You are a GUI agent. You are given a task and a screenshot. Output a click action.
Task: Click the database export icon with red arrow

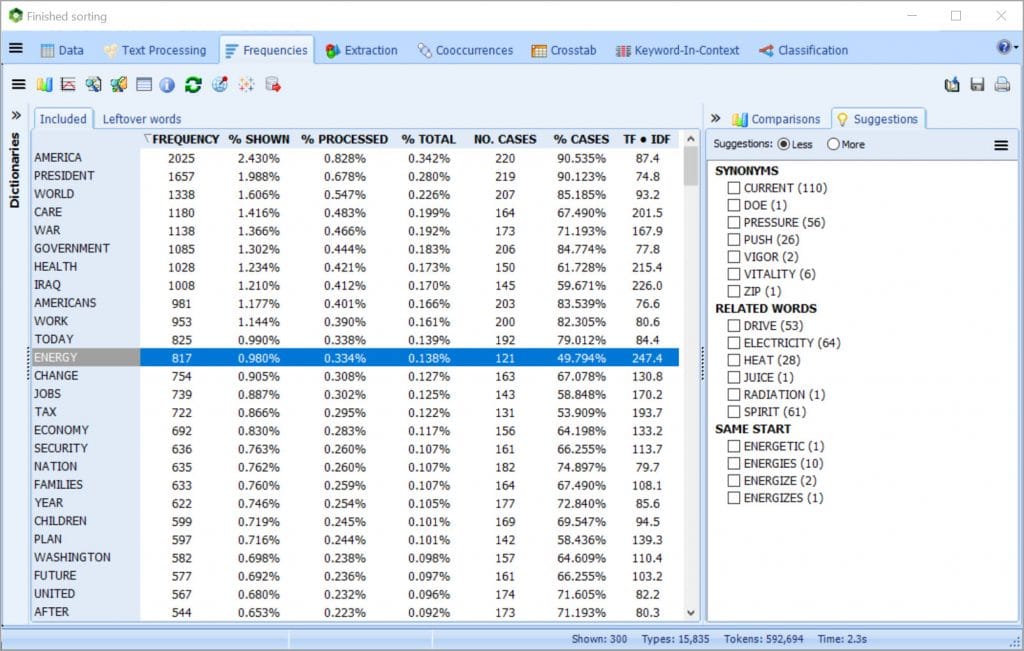pos(272,84)
